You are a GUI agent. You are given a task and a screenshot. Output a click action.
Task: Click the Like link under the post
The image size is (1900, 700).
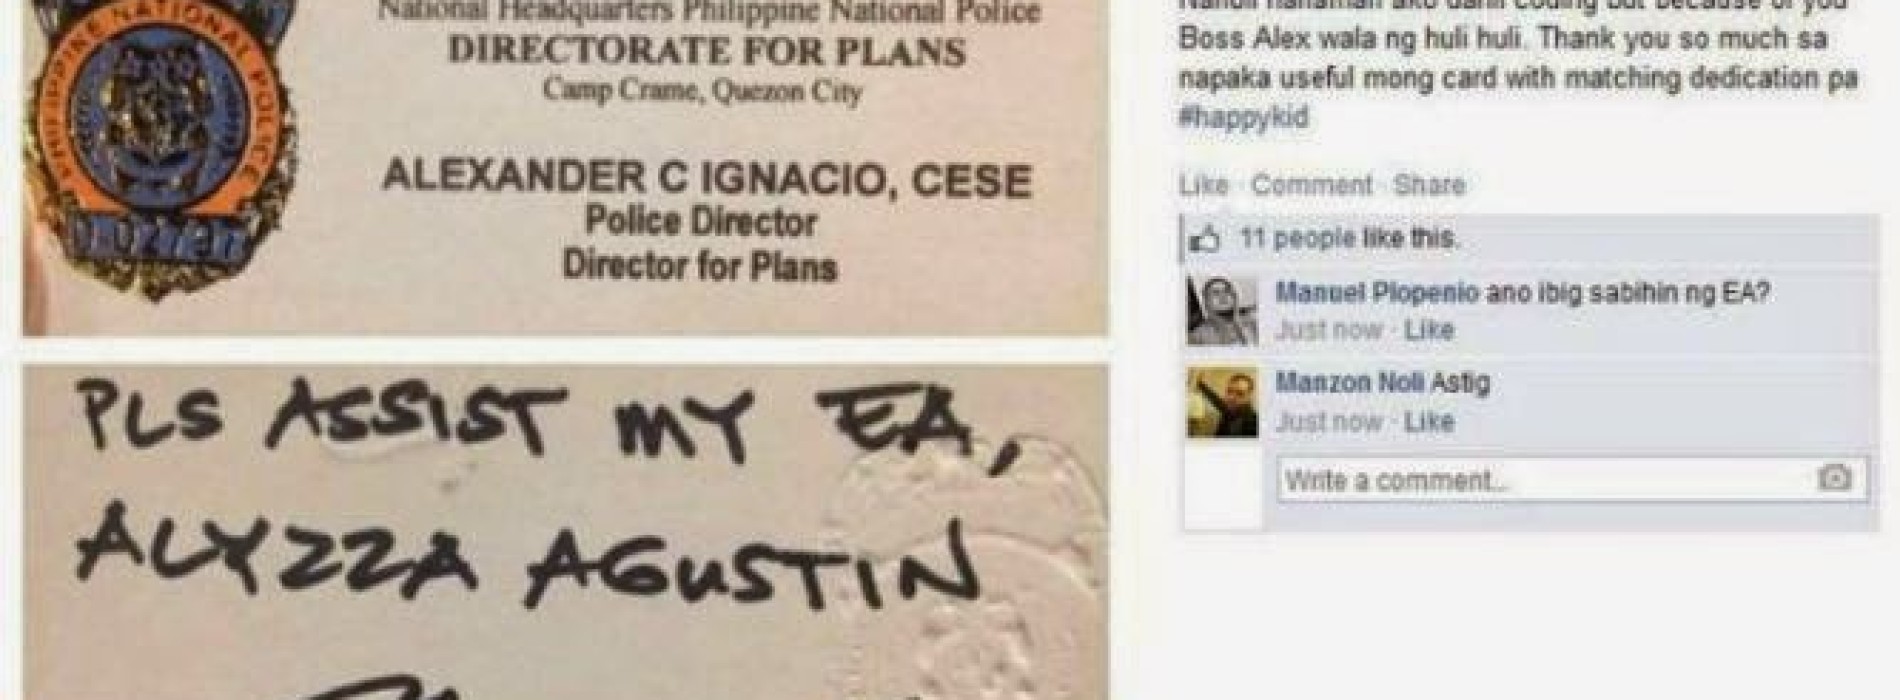pyautogui.click(x=1202, y=185)
